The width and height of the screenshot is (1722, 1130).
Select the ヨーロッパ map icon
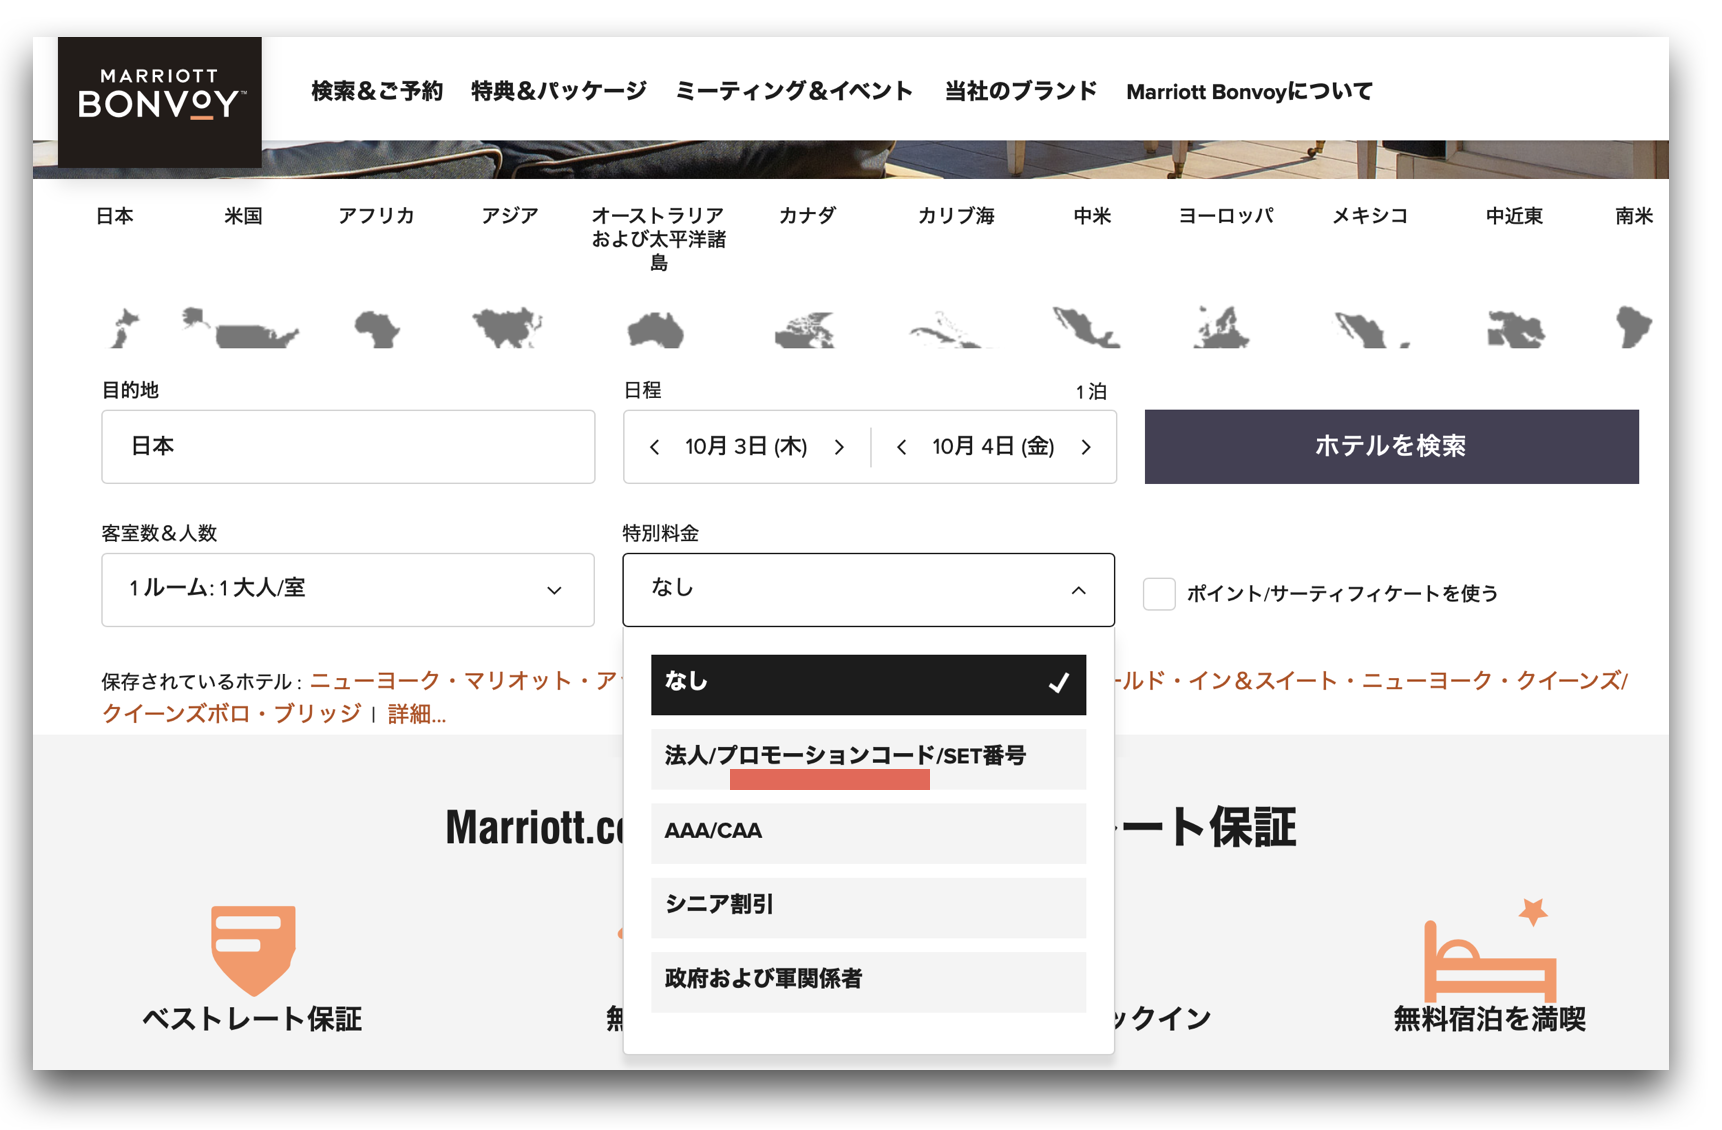1222,327
